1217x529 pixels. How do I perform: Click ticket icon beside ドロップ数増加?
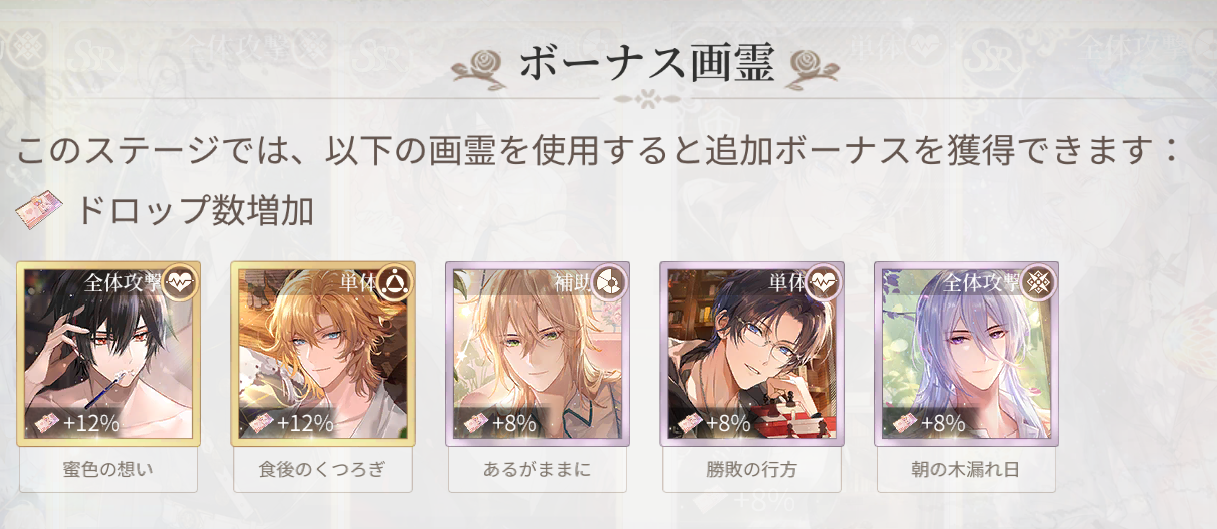click(x=38, y=211)
